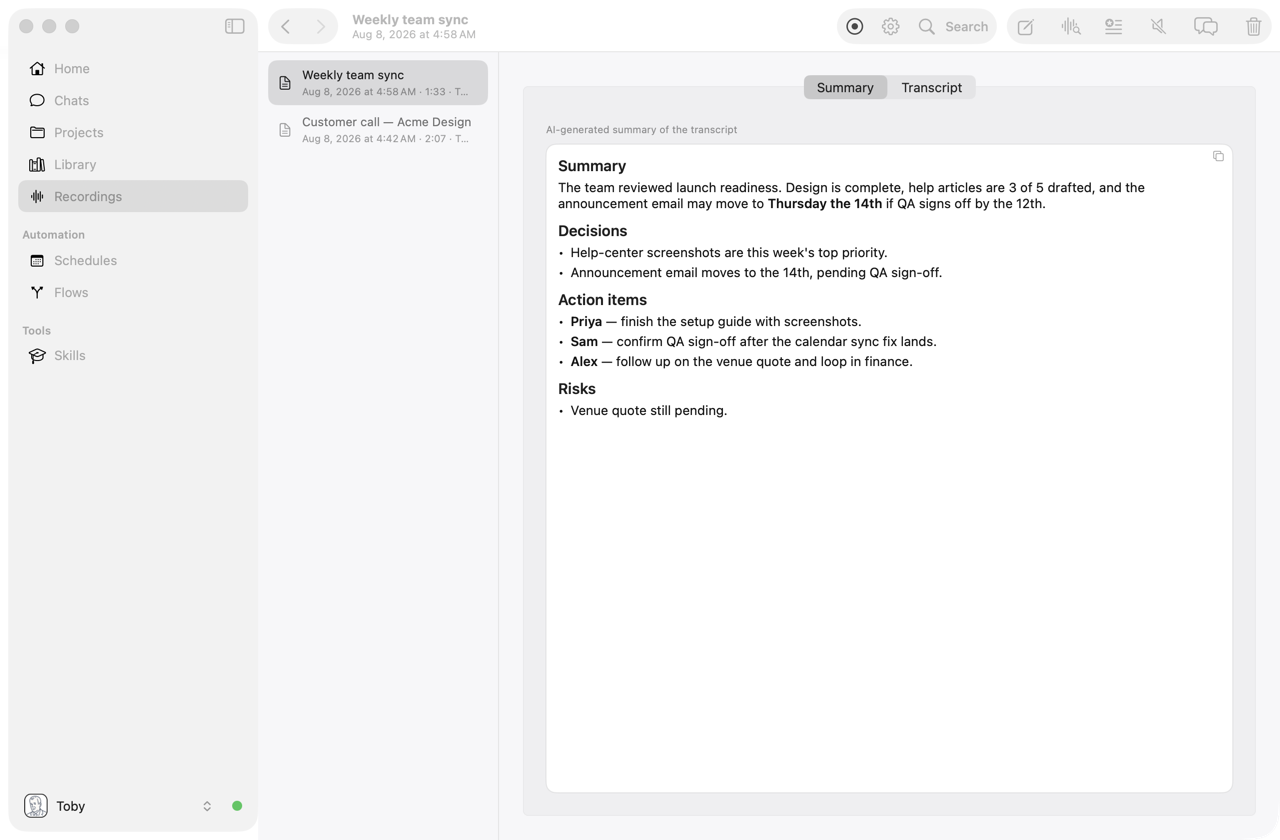Viewport: 1280px width, 840px height.
Task: Switch to the Summary tab
Action: point(845,87)
